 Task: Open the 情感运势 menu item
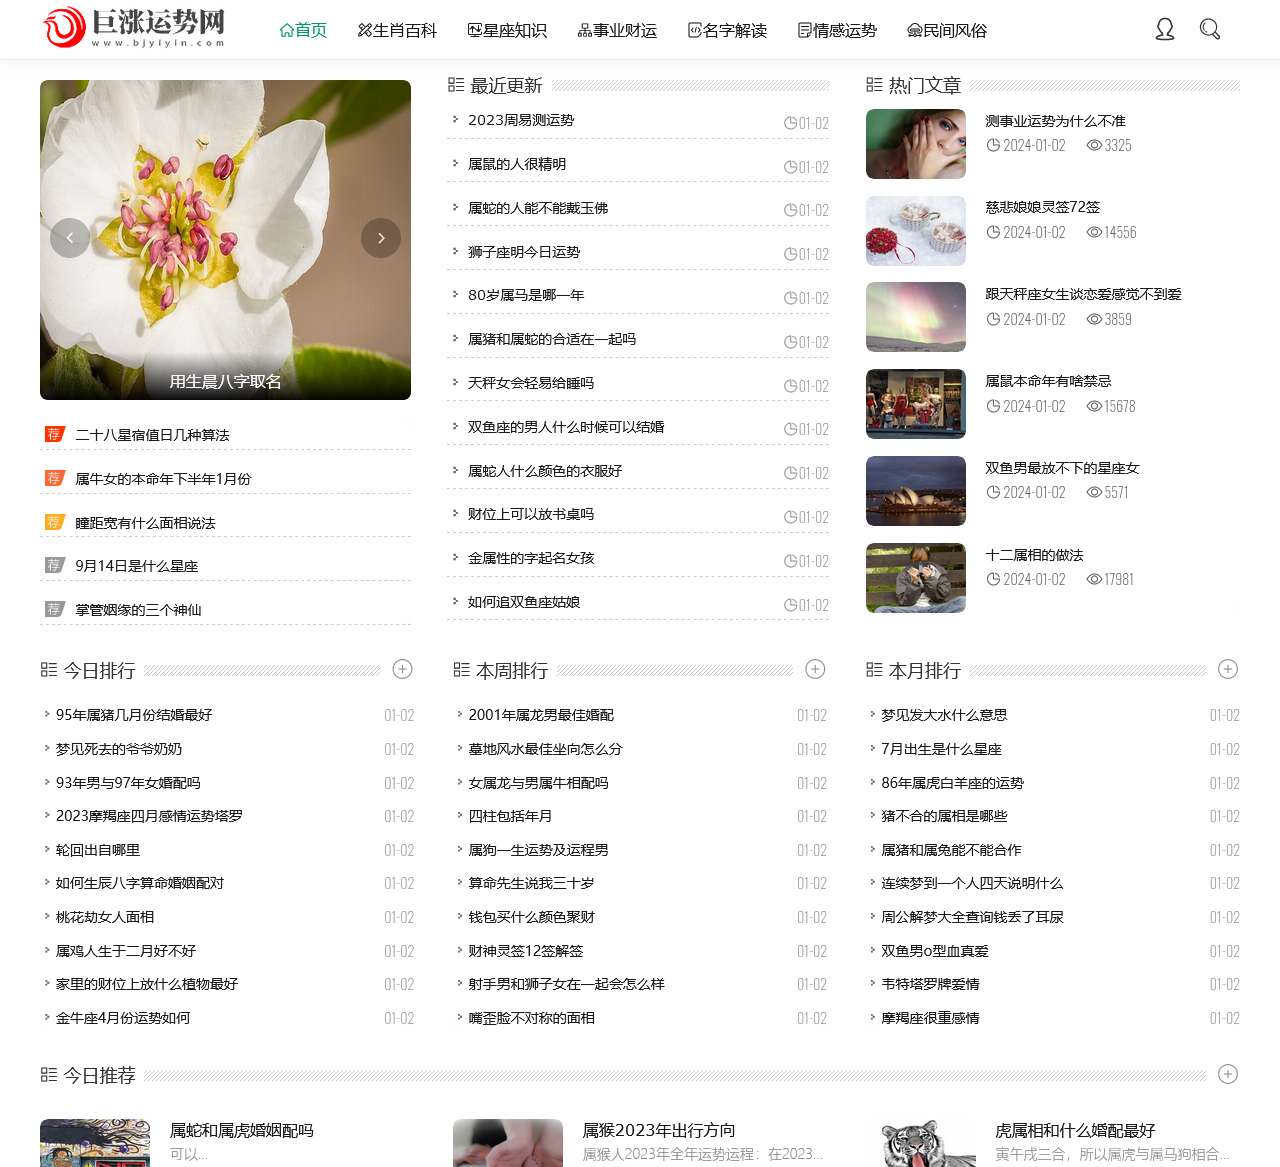click(837, 31)
